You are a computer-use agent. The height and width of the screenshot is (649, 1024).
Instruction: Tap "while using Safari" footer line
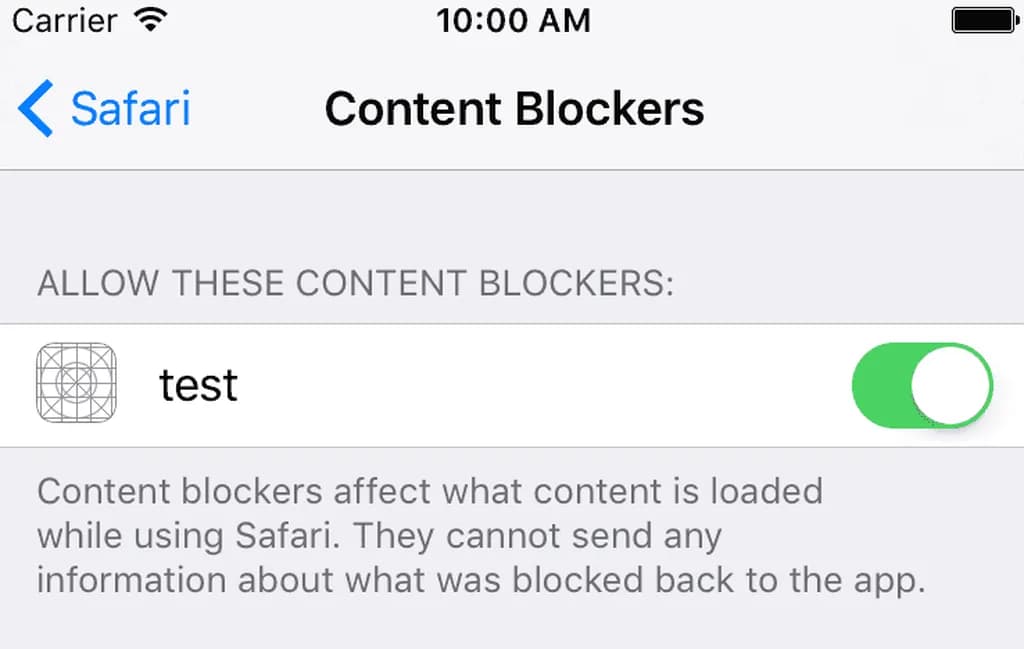[x=188, y=536]
